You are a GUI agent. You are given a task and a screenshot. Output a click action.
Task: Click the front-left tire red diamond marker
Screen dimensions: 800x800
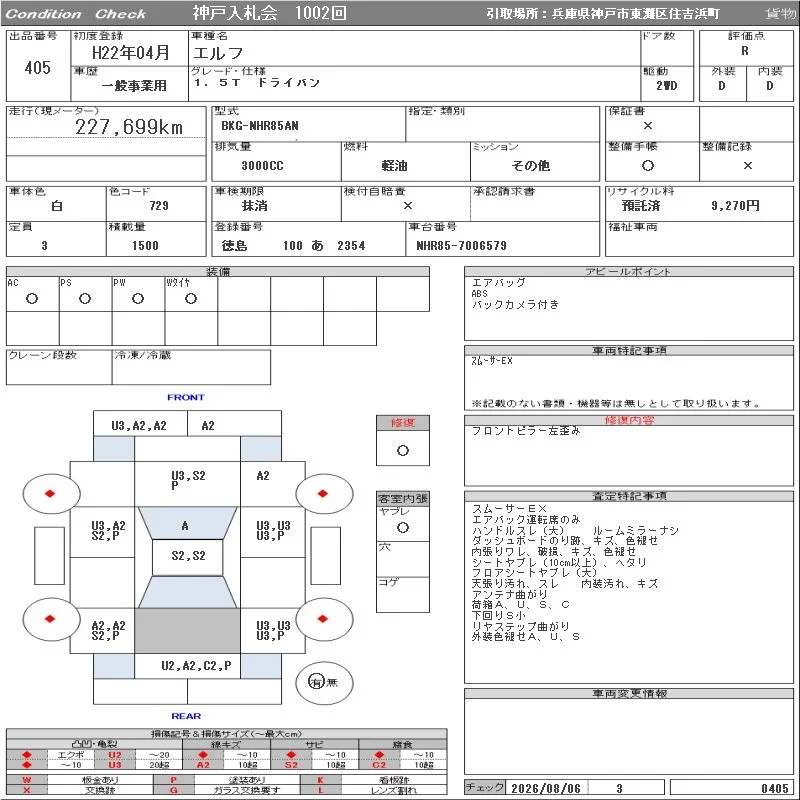[50, 493]
